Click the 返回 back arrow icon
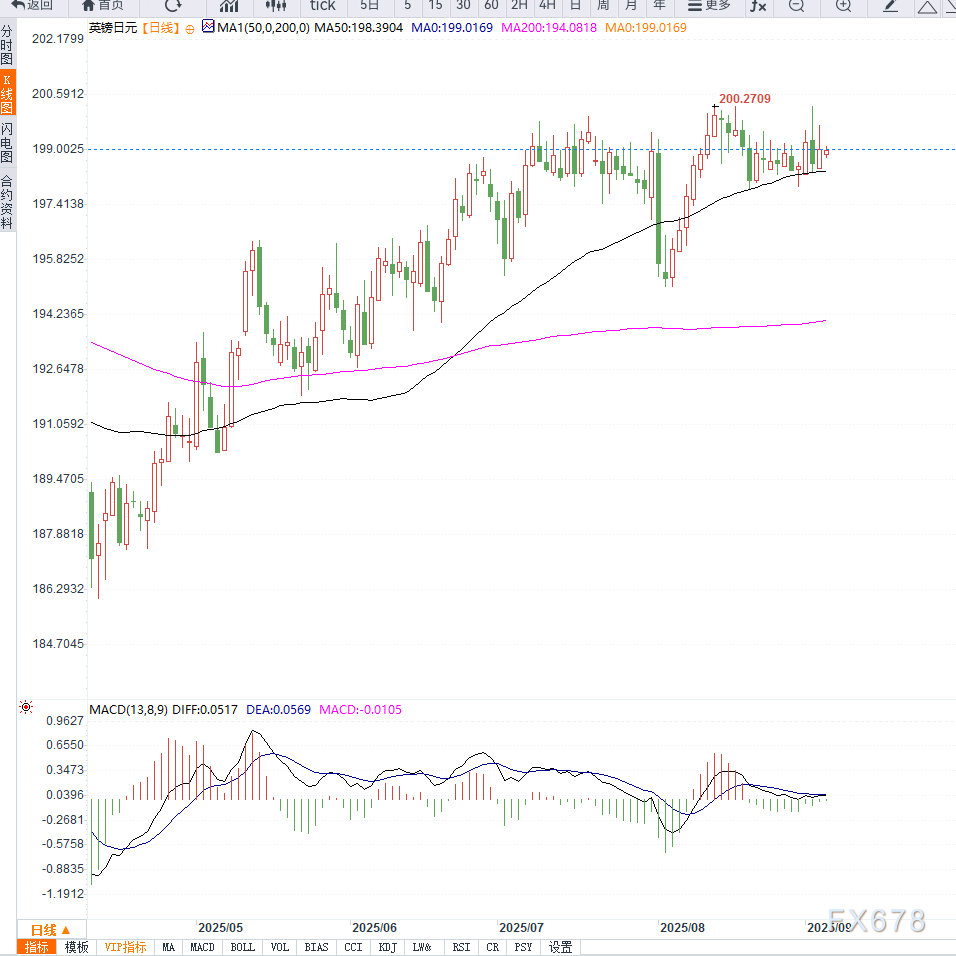The height and width of the screenshot is (956, 956). (x=18, y=5)
